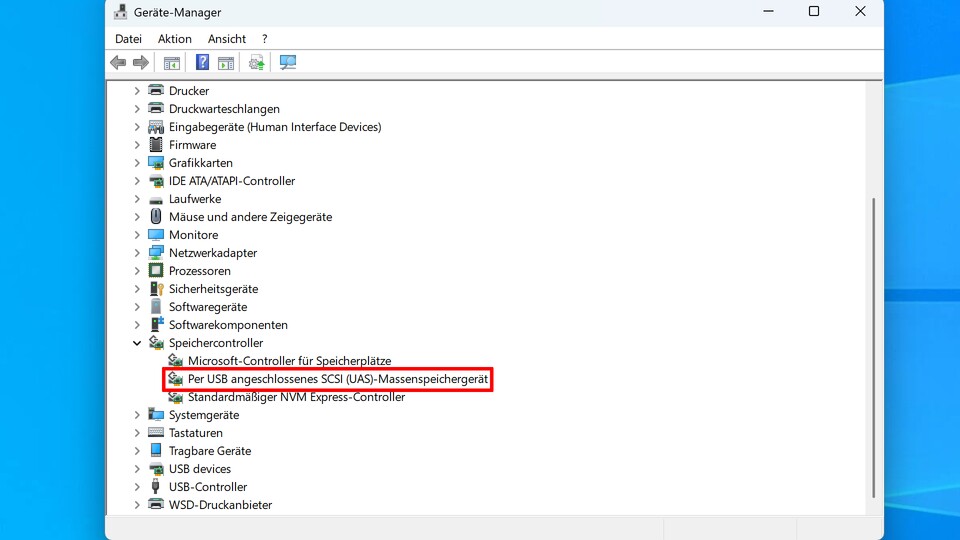
Task: Select 'Mäuse und andere Zeigegeräte' label
Action: tap(250, 217)
